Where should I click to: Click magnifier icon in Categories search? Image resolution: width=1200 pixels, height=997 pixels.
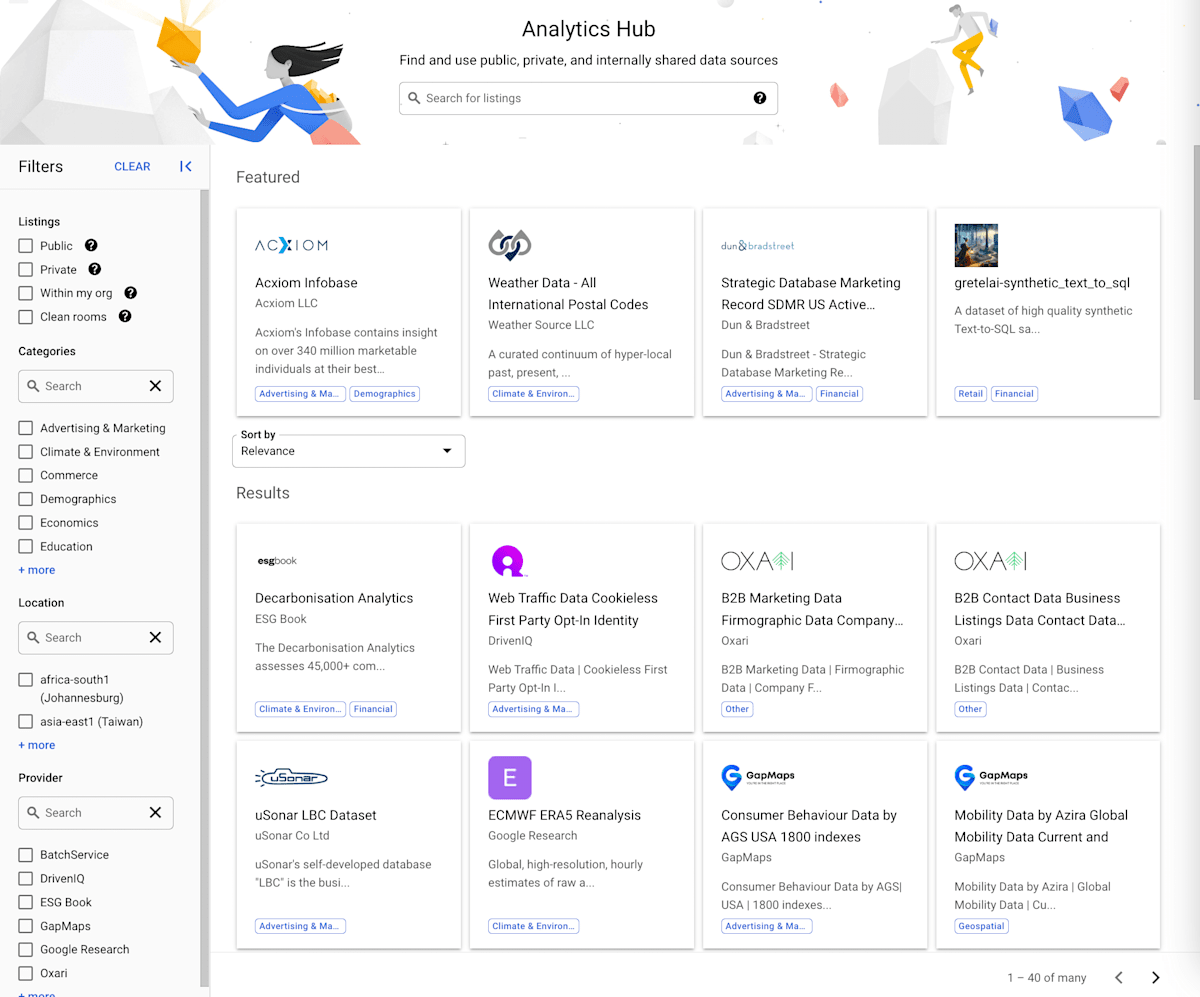click(x=33, y=386)
